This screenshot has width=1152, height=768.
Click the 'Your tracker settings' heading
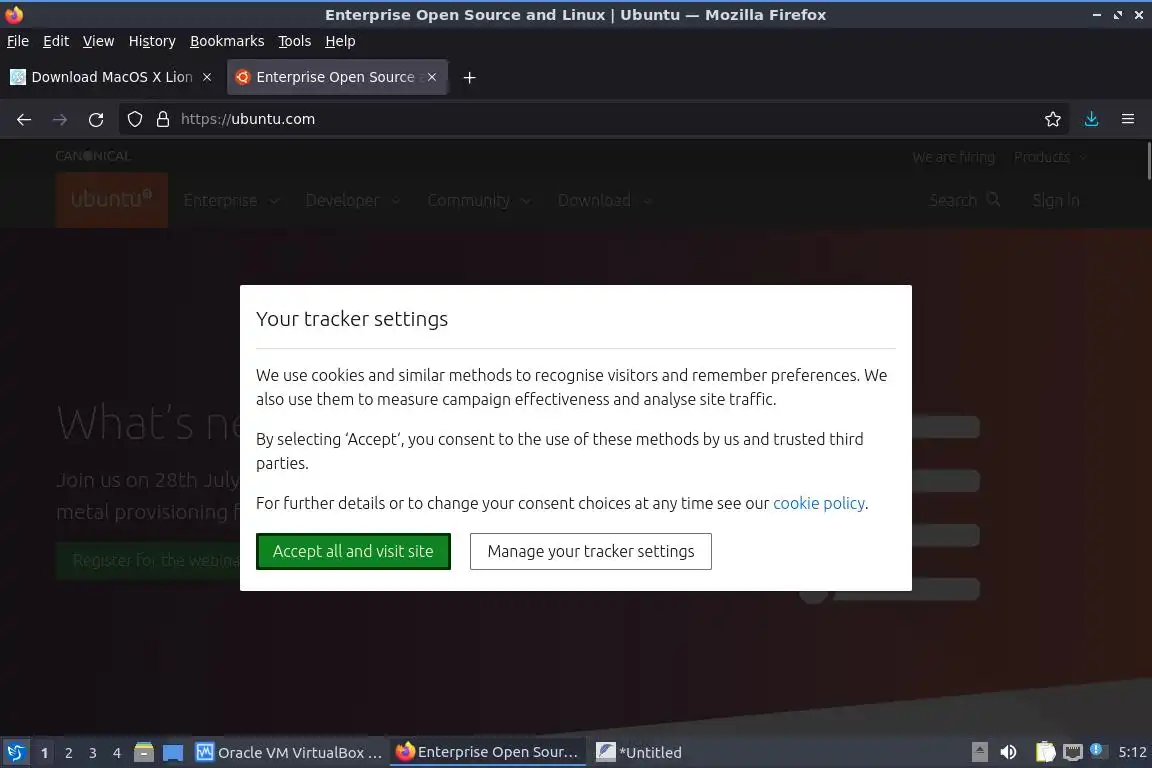pyautogui.click(x=352, y=319)
